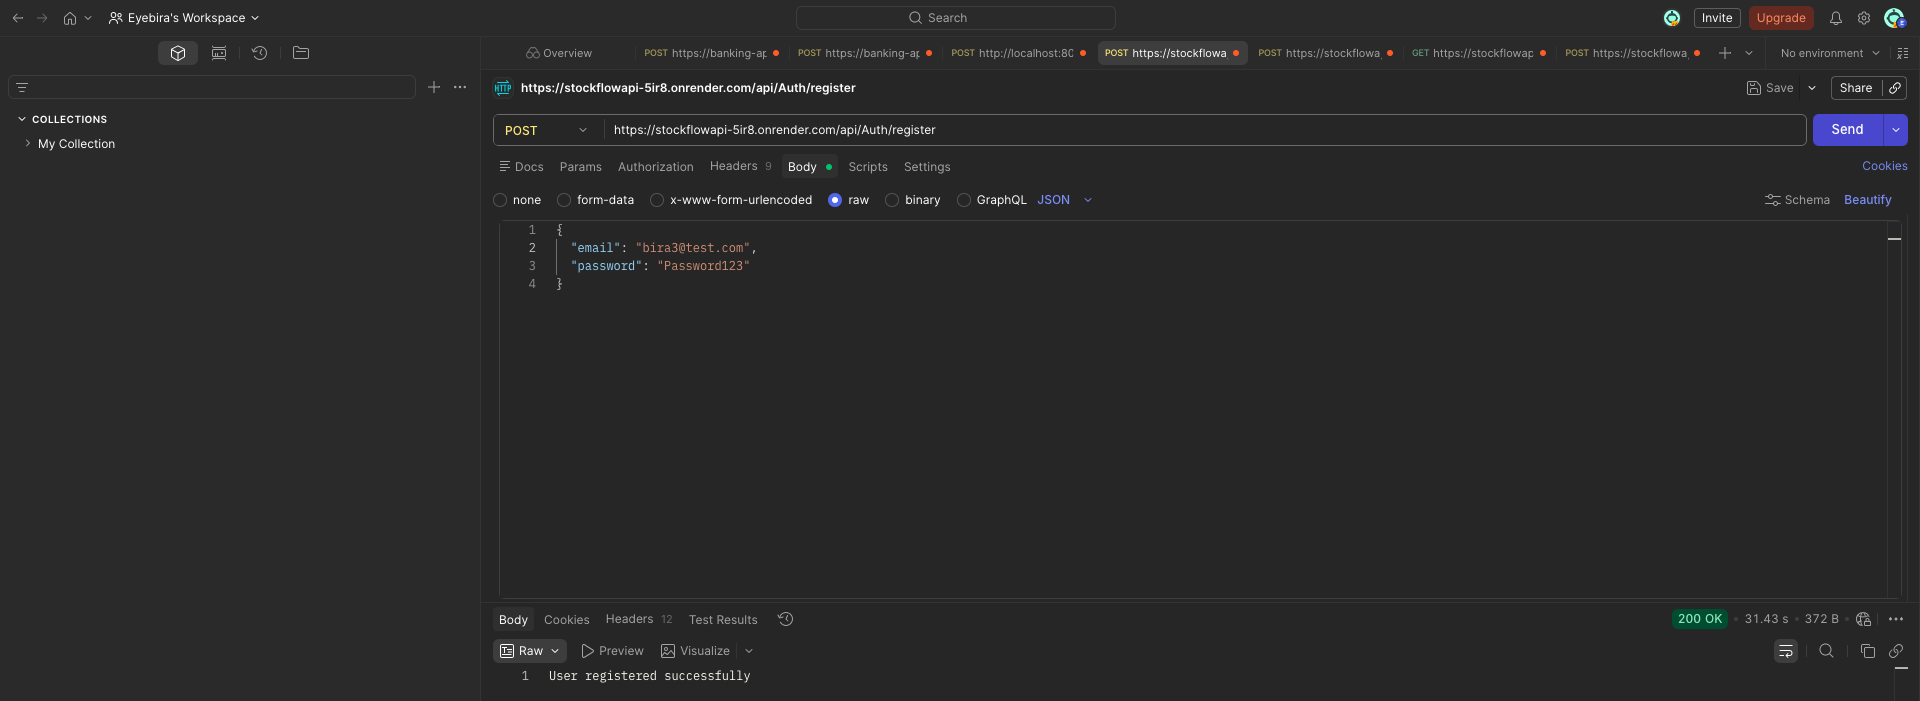This screenshot has height=701, width=1920.
Task: Click the HTTP request type icon beside title
Action: [503, 88]
